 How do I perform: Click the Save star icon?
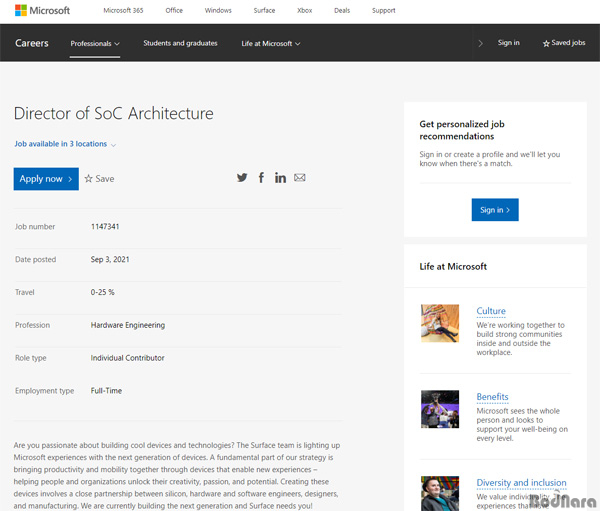pyautogui.click(x=88, y=178)
